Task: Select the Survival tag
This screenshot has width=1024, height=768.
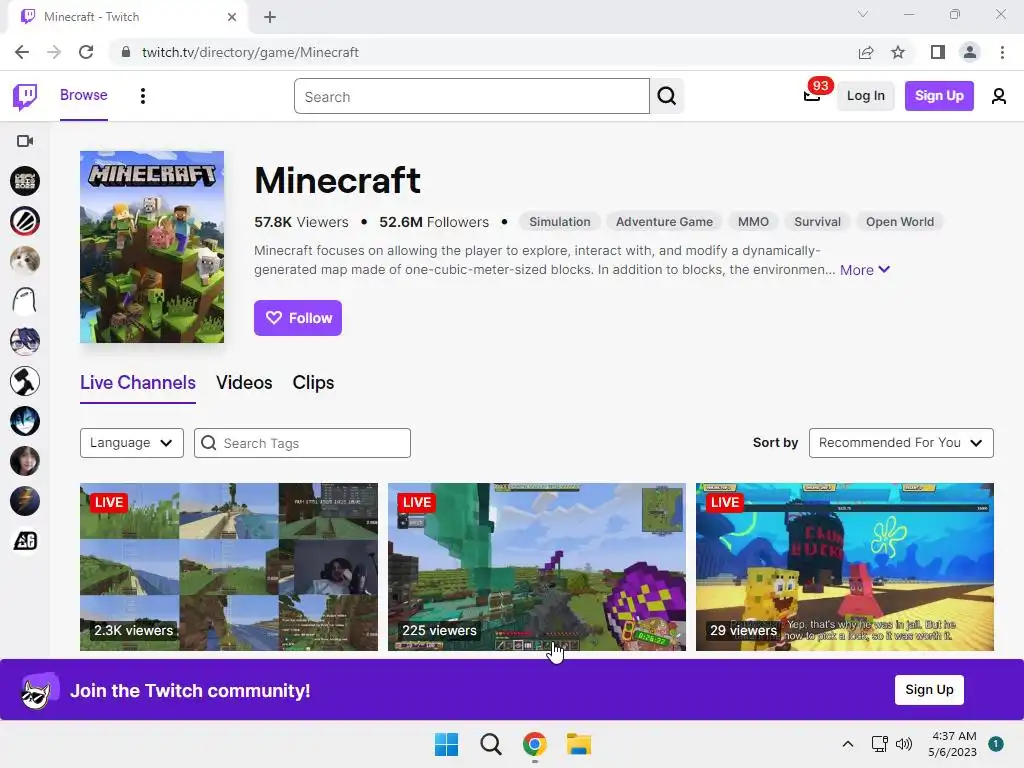Action: (x=817, y=222)
